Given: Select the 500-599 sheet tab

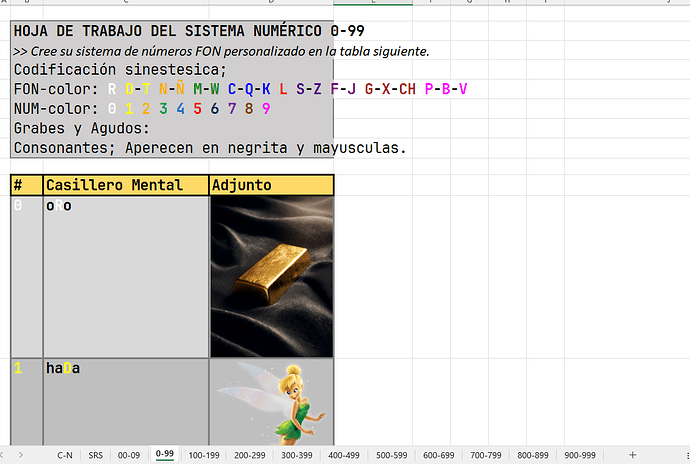Looking at the screenshot, I should click(391, 455).
